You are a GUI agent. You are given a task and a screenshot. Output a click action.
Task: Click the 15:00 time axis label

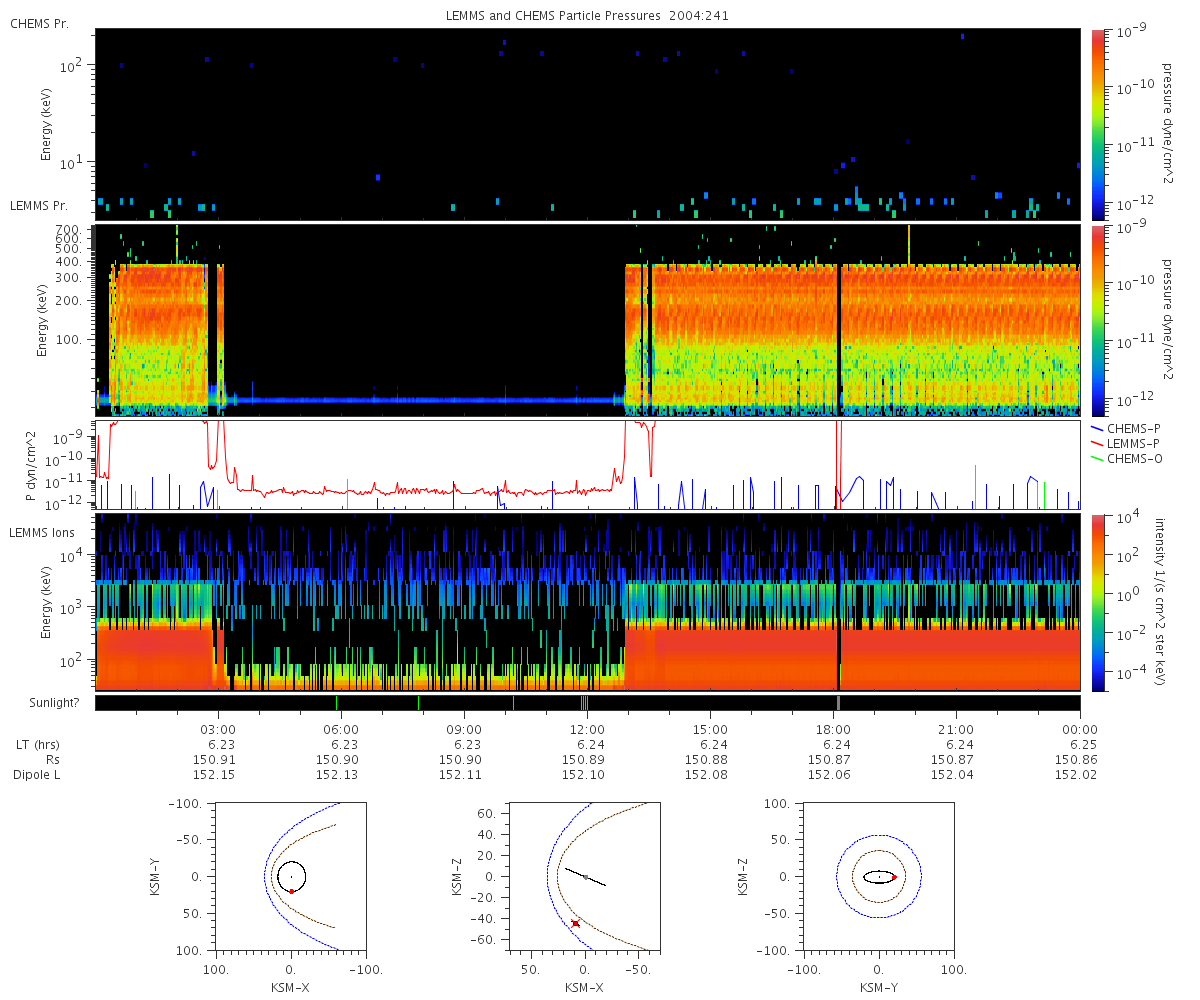[x=710, y=728]
